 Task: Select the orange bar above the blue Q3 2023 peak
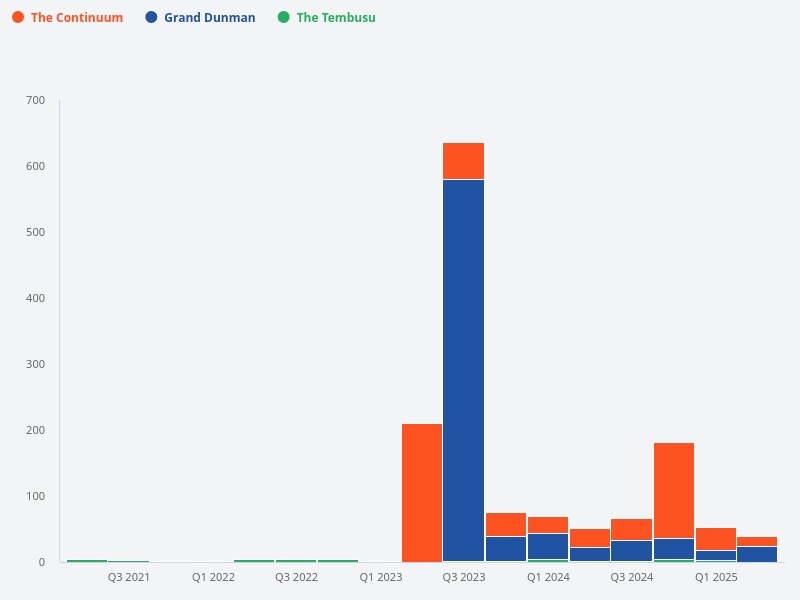tap(462, 158)
